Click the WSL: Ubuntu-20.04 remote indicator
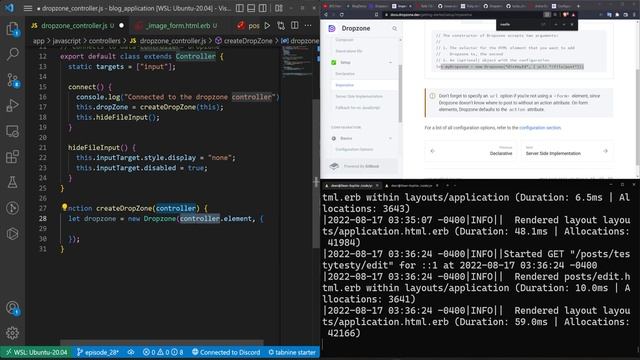Image resolution: width=640 pixels, height=360 pixels. [37, 352]
